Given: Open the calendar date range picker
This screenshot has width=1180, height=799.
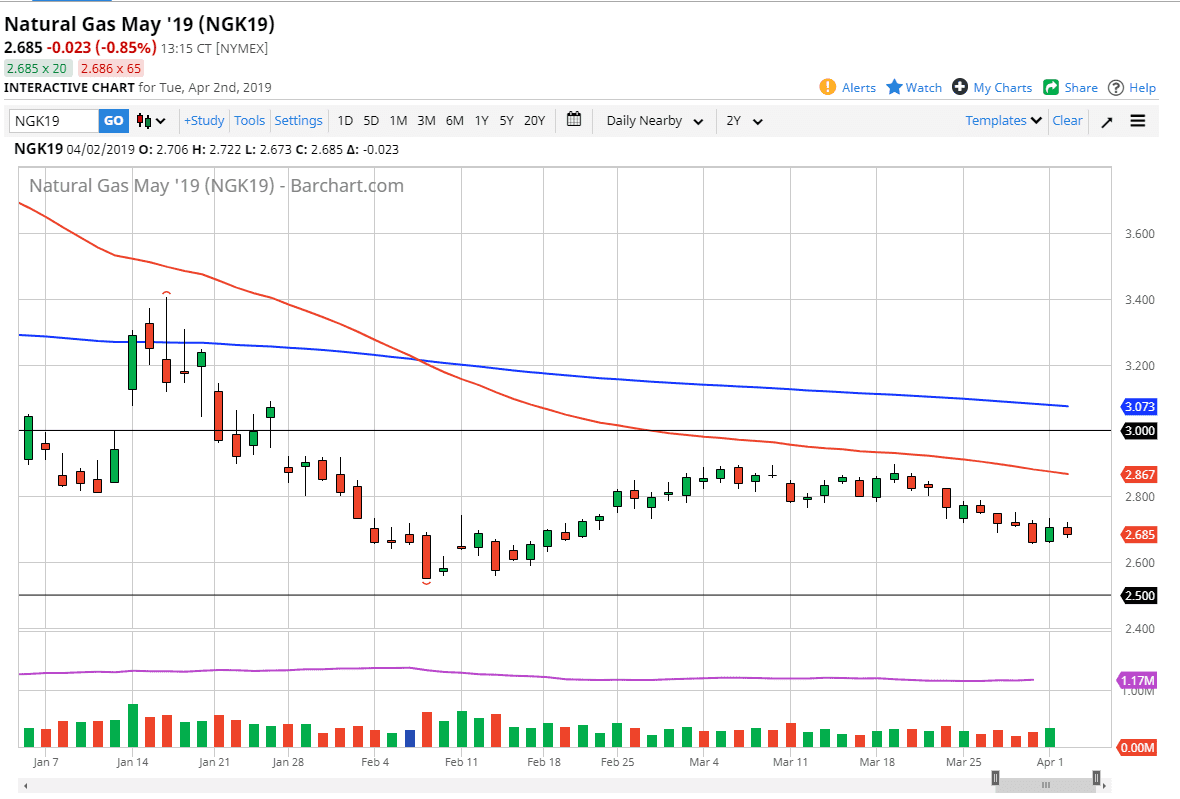Looking at the screenshot, I should pyautogui.click(x=574, y=120).
